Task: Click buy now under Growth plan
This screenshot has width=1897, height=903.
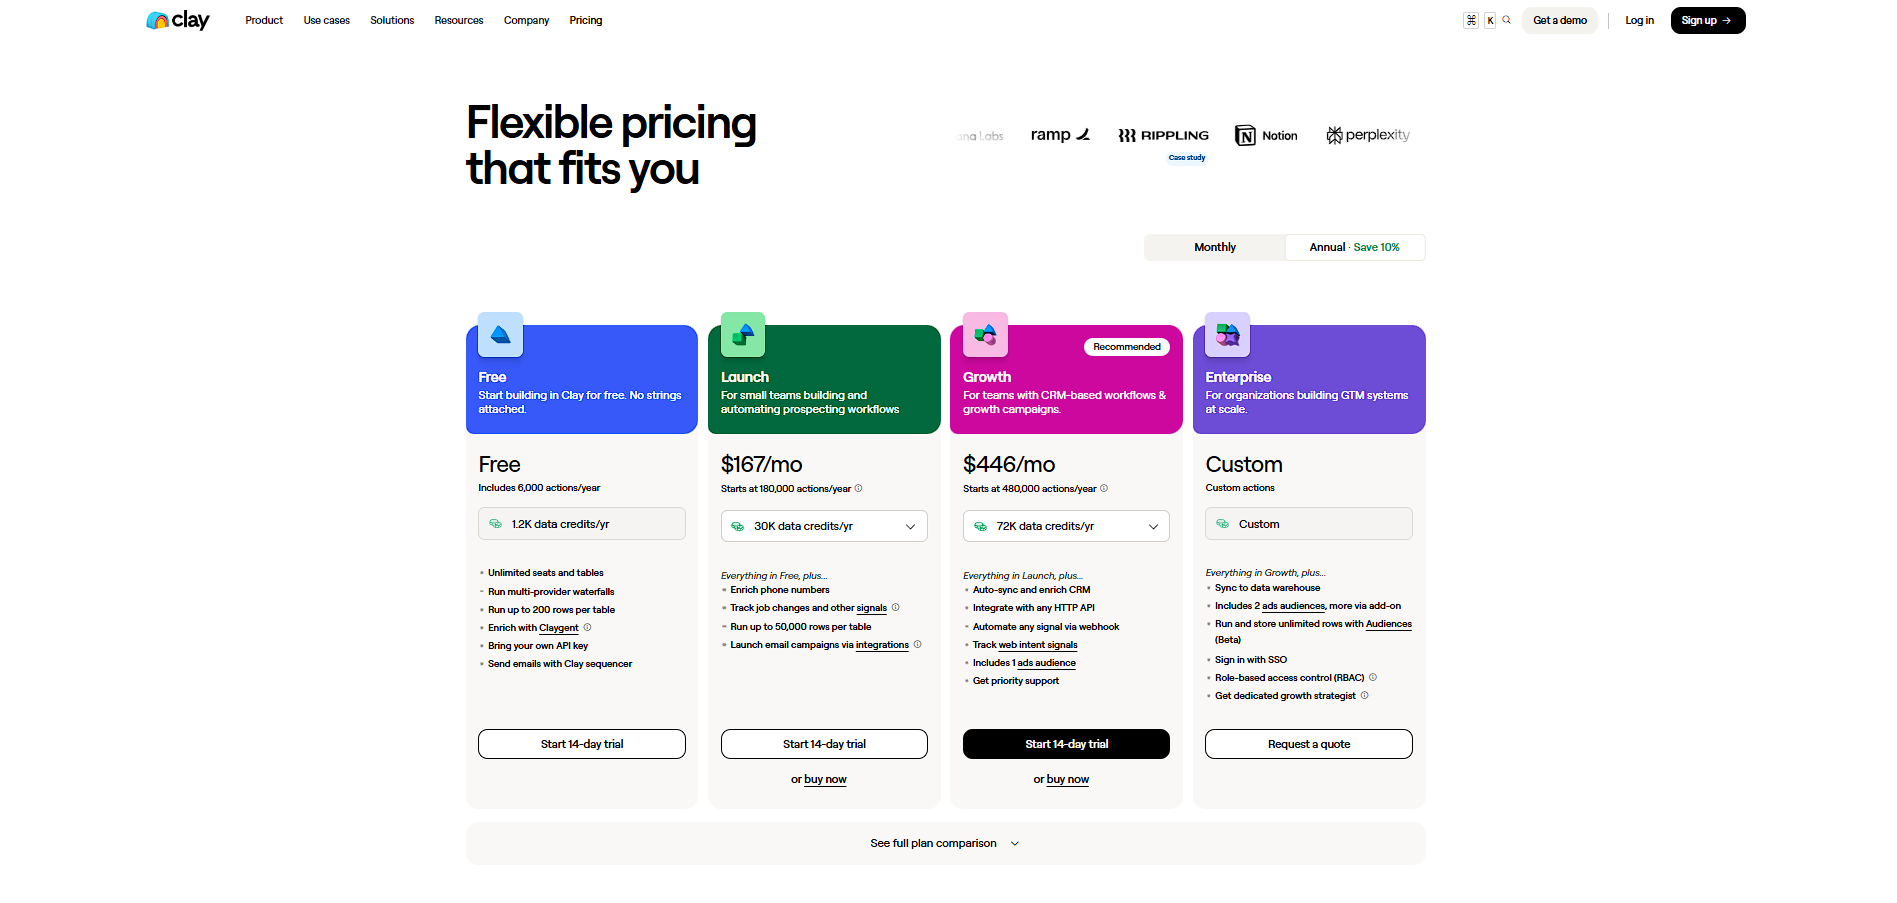Action: 1067,779
